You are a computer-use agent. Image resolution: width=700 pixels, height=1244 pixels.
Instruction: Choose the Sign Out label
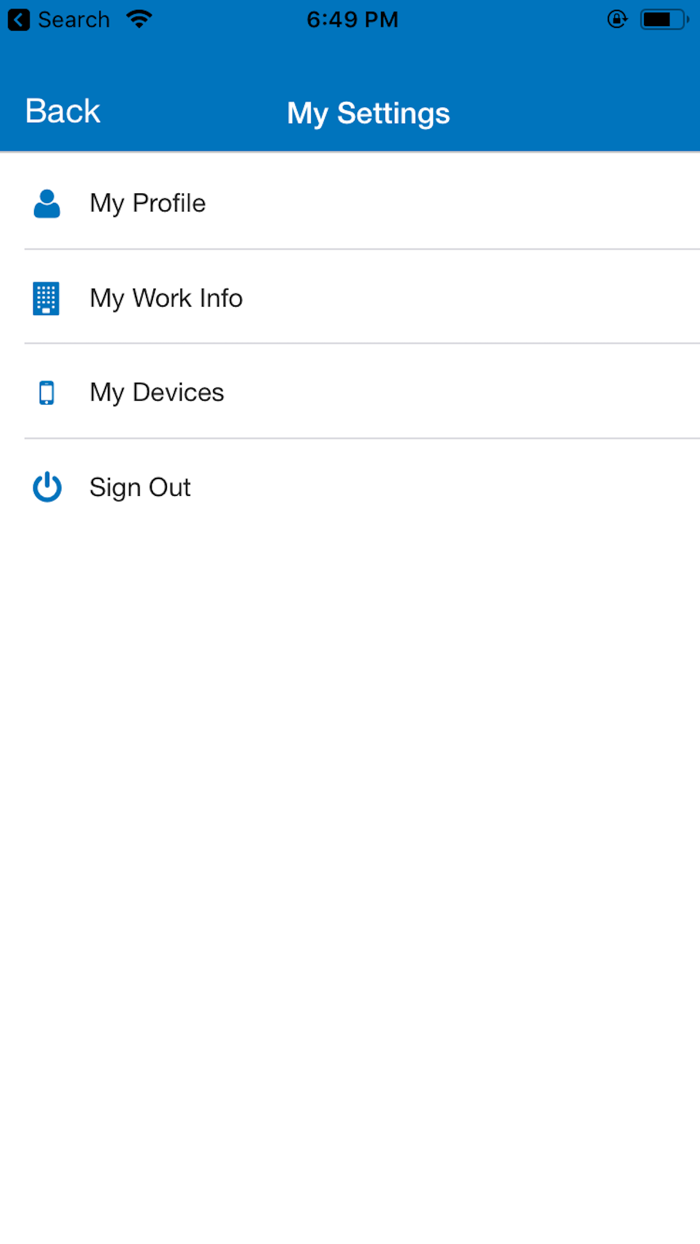pos(140,488)
